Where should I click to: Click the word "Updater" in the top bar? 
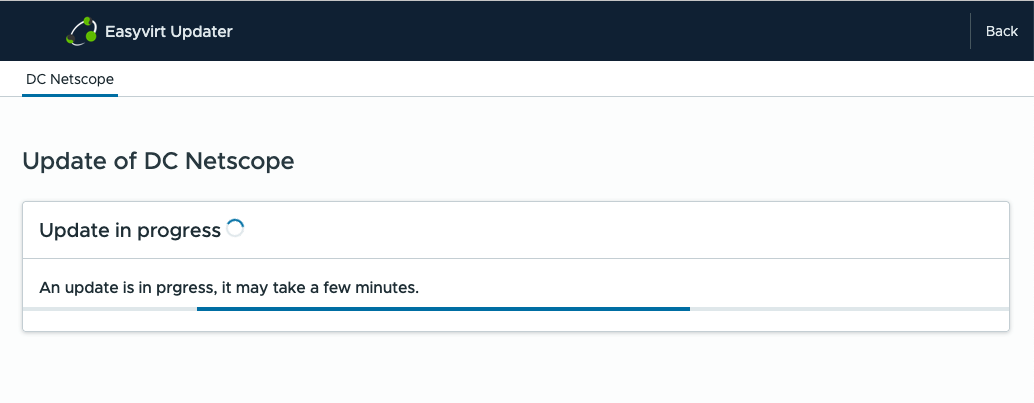[x=202, y=31]
